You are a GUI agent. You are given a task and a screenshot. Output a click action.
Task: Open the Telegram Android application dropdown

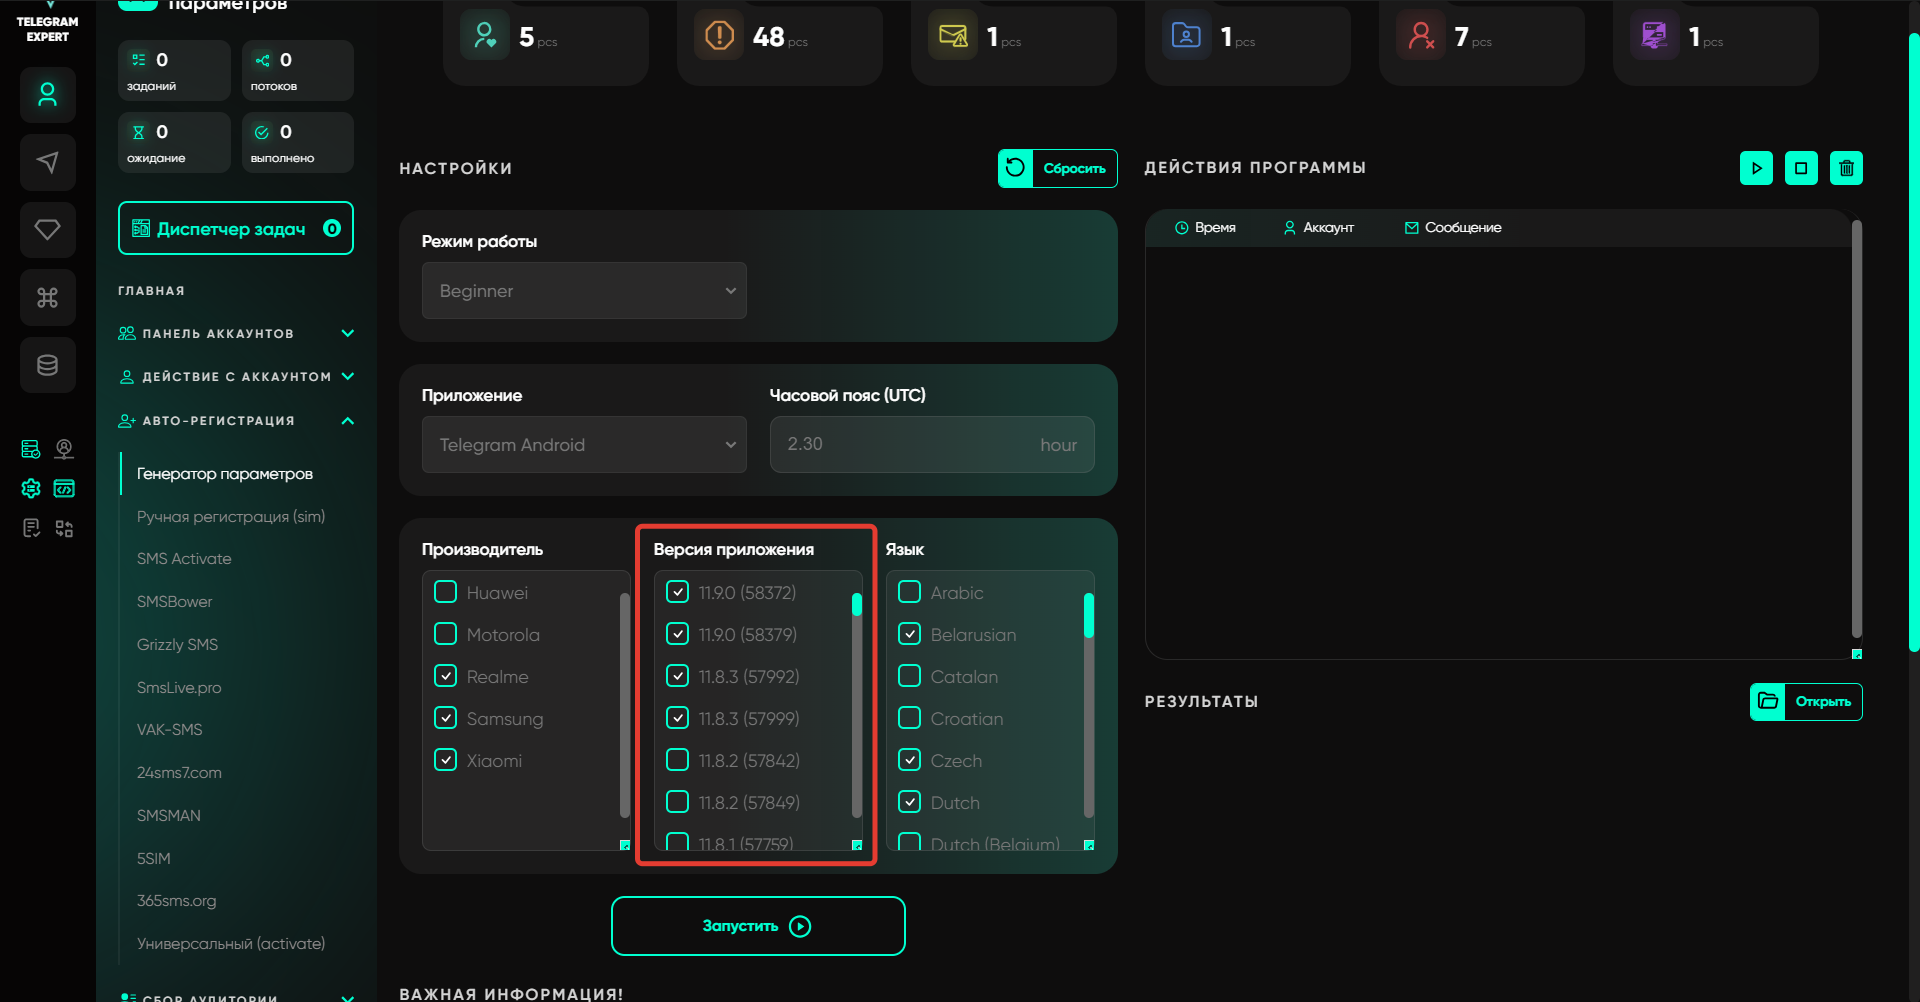coord(584,445)
